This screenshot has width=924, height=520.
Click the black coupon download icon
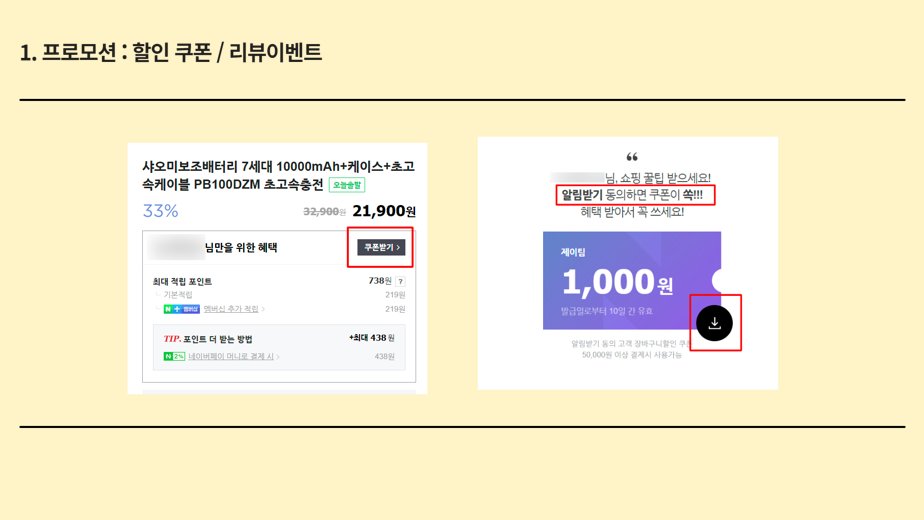(x=714, y=322)
